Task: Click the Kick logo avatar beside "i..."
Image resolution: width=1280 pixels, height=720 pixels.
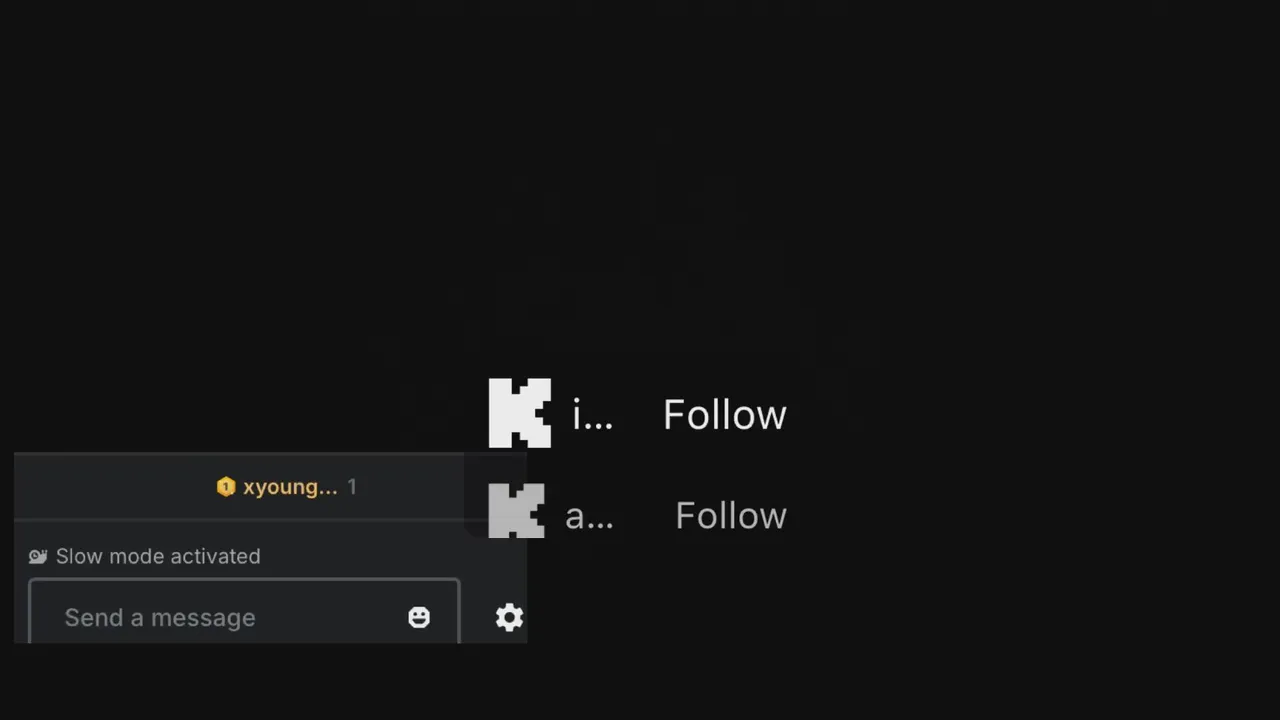Action: [519, 413]
